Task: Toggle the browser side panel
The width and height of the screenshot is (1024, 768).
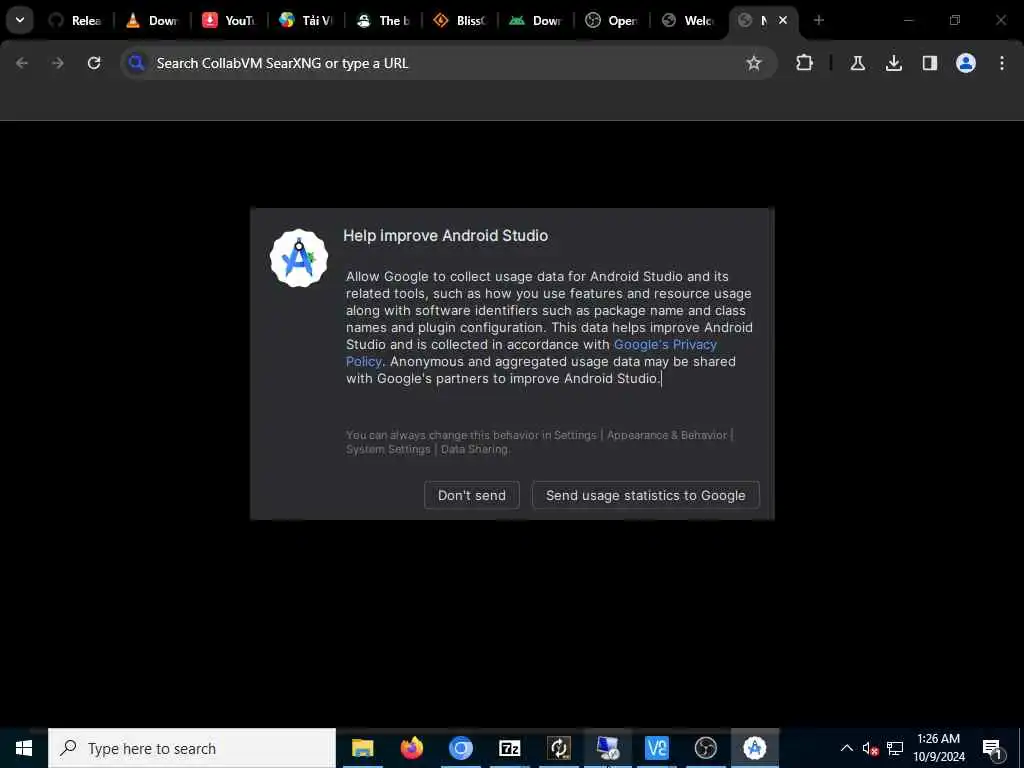Action: pos(929,63)
